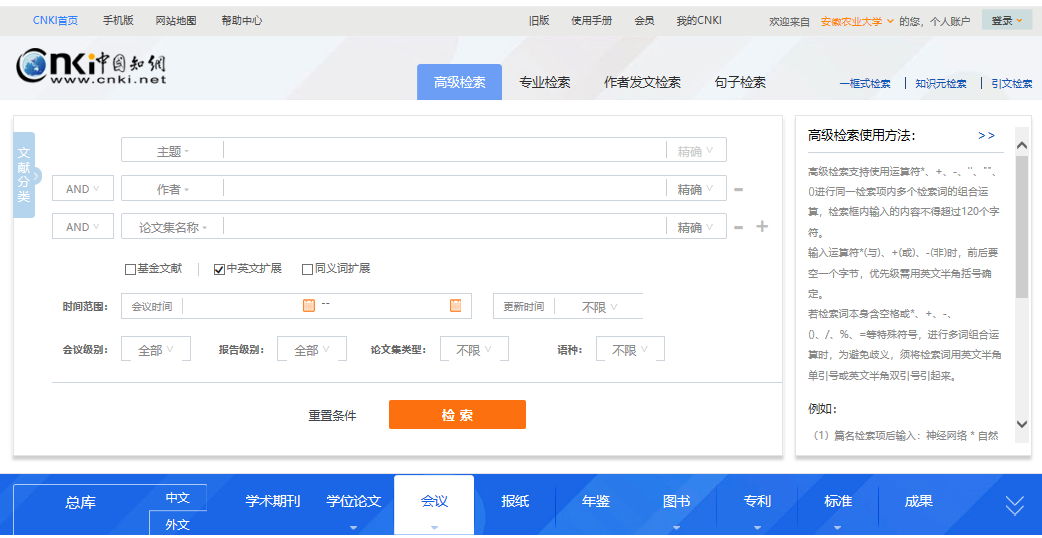Image resolution: width=1042 pixels, height=538 pixels.
Task: Expand more database categories chevron
Action: tap(1014, 506)
